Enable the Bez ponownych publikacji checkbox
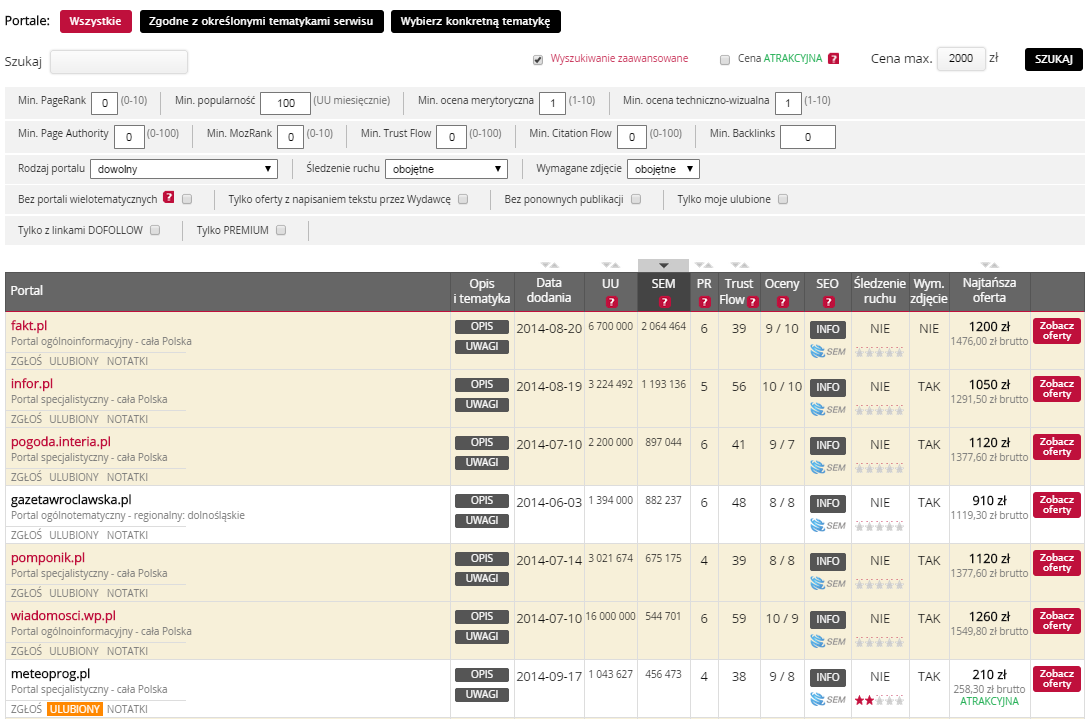Image resolution: width=1092 pixels, height=719 pixels. [x=636, y=199]
